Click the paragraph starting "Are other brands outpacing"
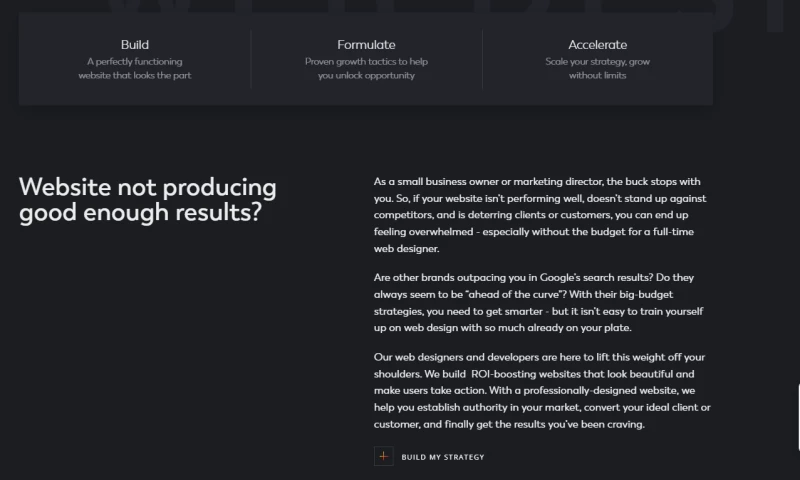 pos(540,301)
